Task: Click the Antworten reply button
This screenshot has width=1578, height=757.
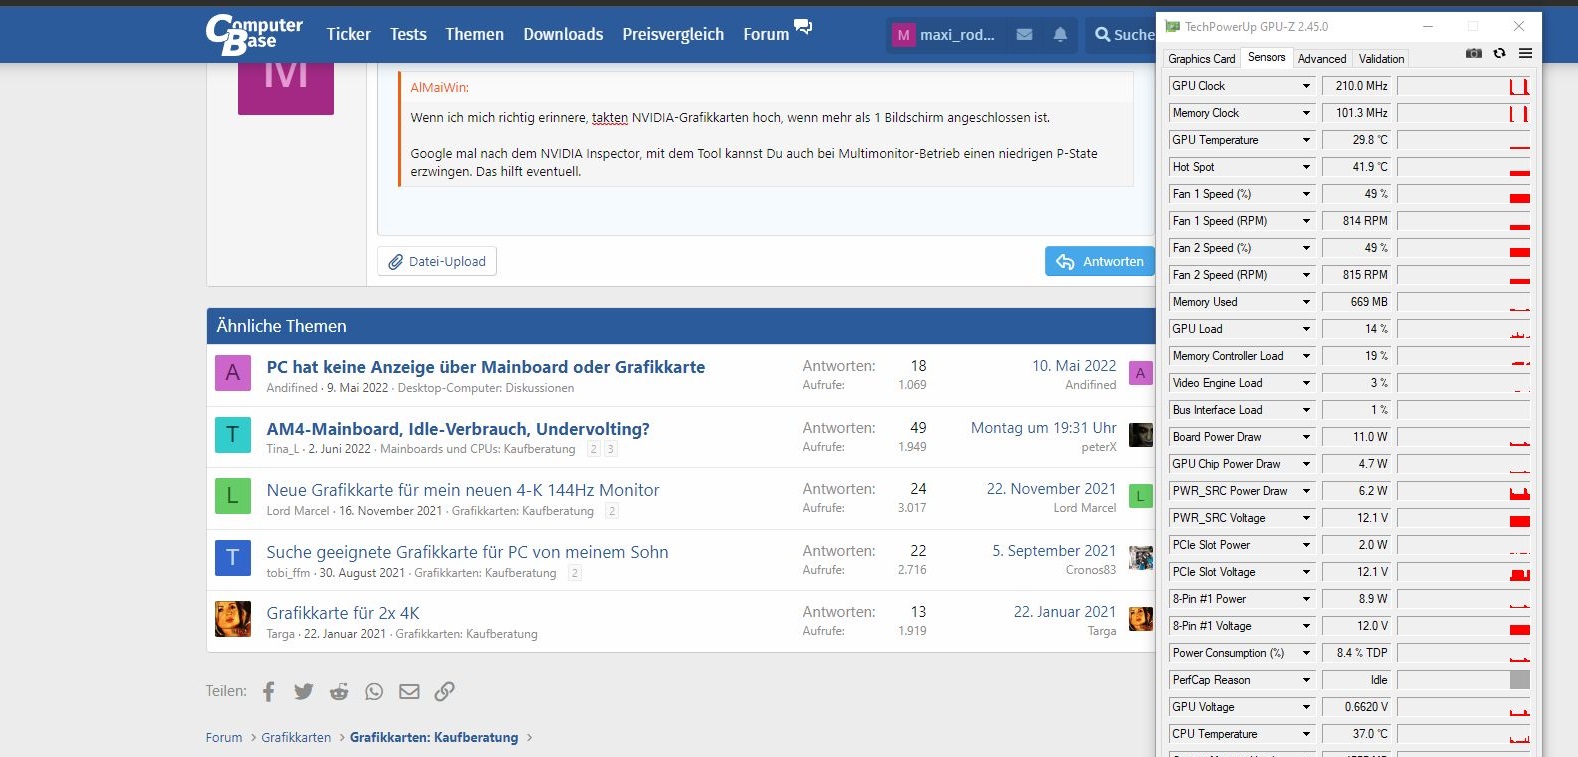Action: (1099, 261)
